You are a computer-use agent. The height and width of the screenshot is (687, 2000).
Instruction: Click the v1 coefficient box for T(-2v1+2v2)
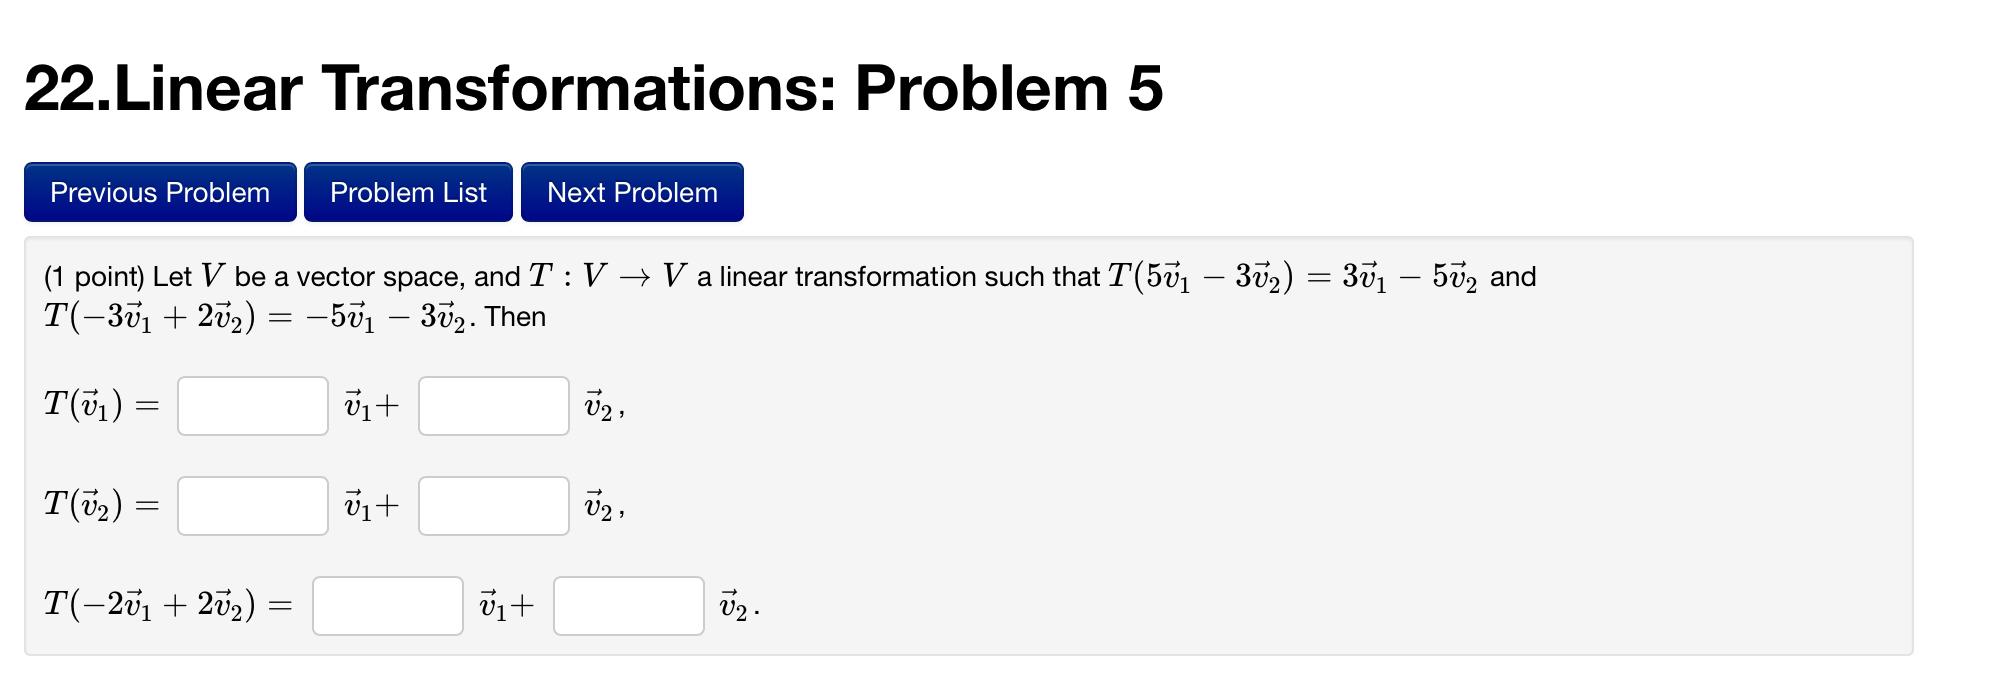(388, 605)
